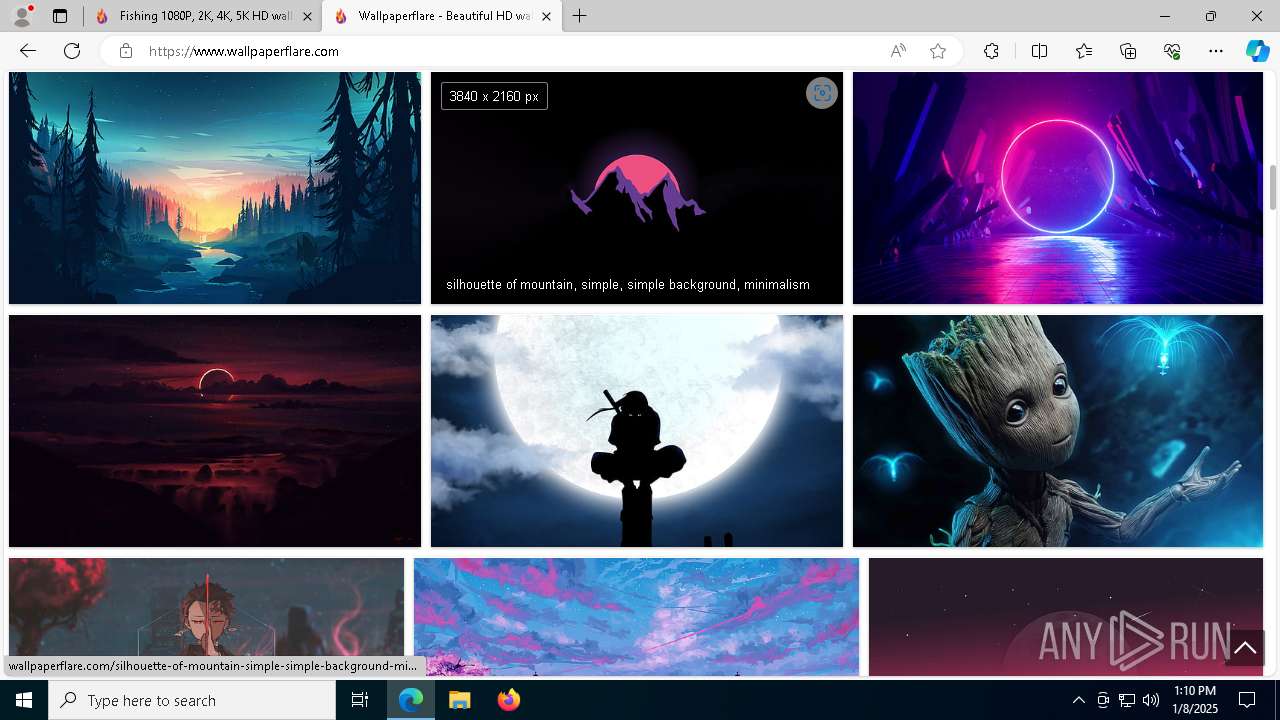This screenshot has width=1280, height=720.
Task: Click the silhouette of mountain caption link
Action: point(628,285)
